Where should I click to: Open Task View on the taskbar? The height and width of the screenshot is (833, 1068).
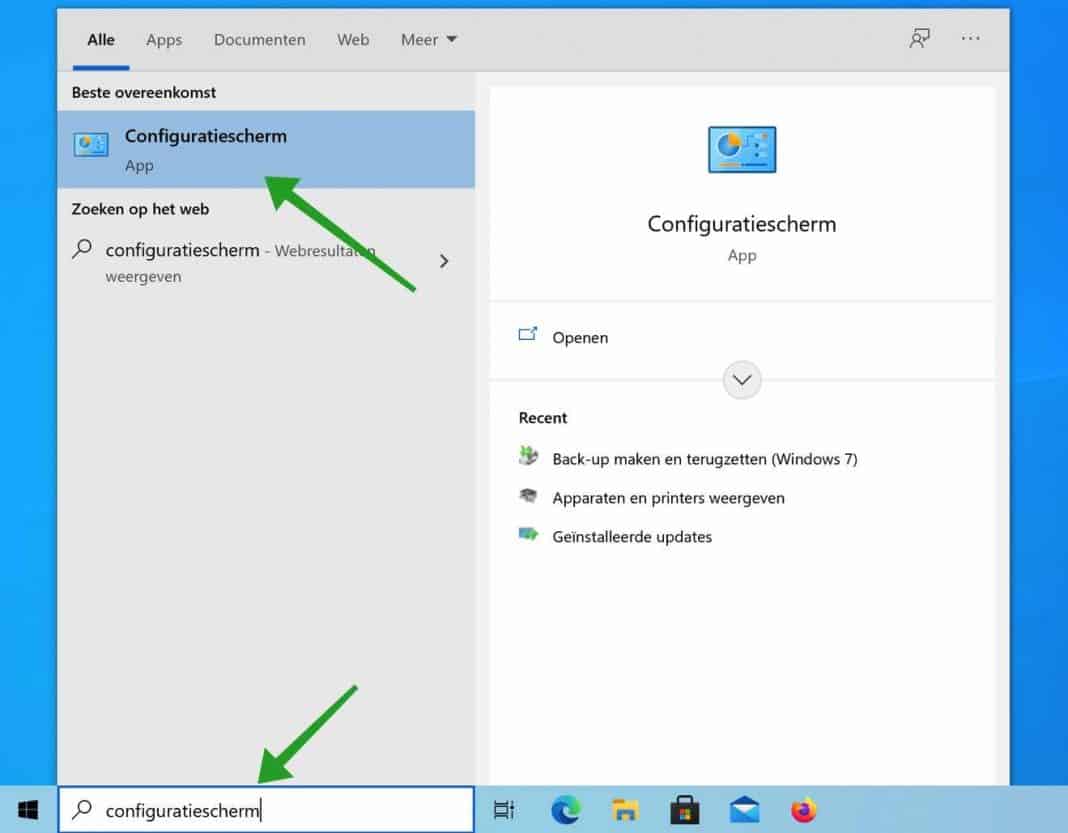[504, 809]
